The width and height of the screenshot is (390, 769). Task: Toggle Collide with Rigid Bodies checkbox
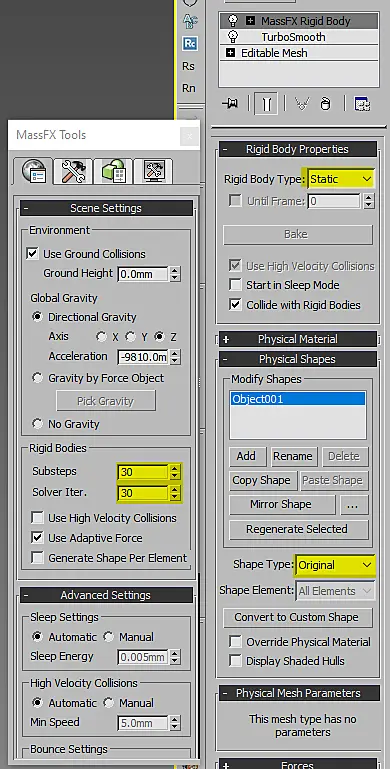pos(236,305)
